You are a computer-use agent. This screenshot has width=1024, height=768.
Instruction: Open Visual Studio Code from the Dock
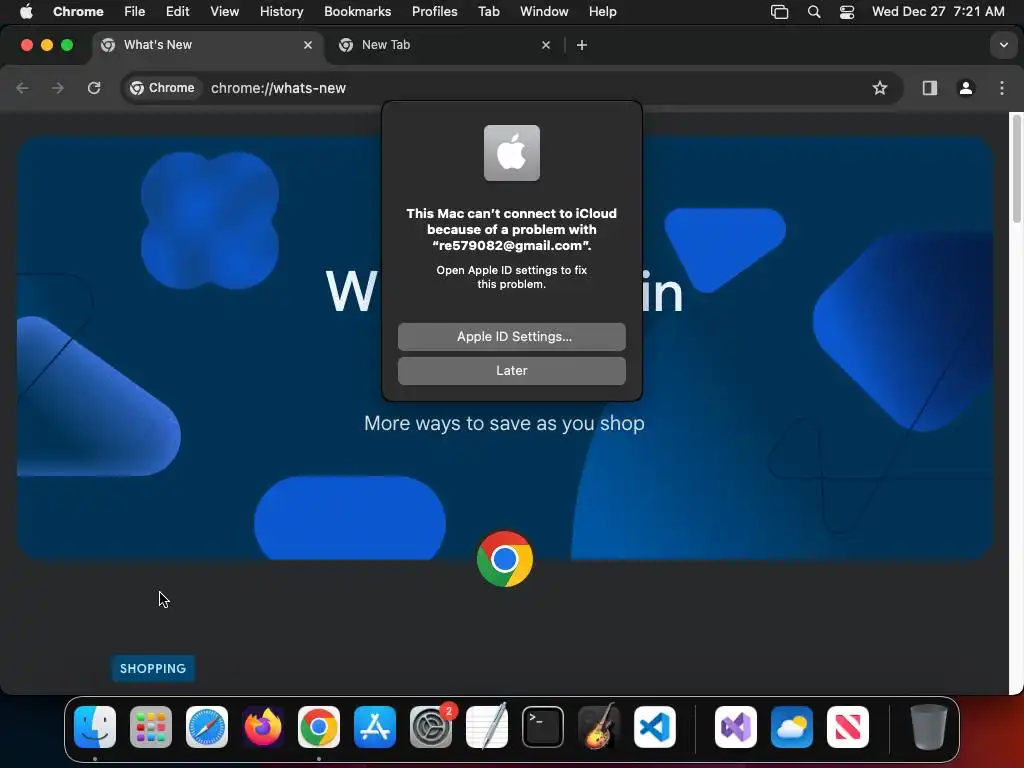(x=655, y=727)
